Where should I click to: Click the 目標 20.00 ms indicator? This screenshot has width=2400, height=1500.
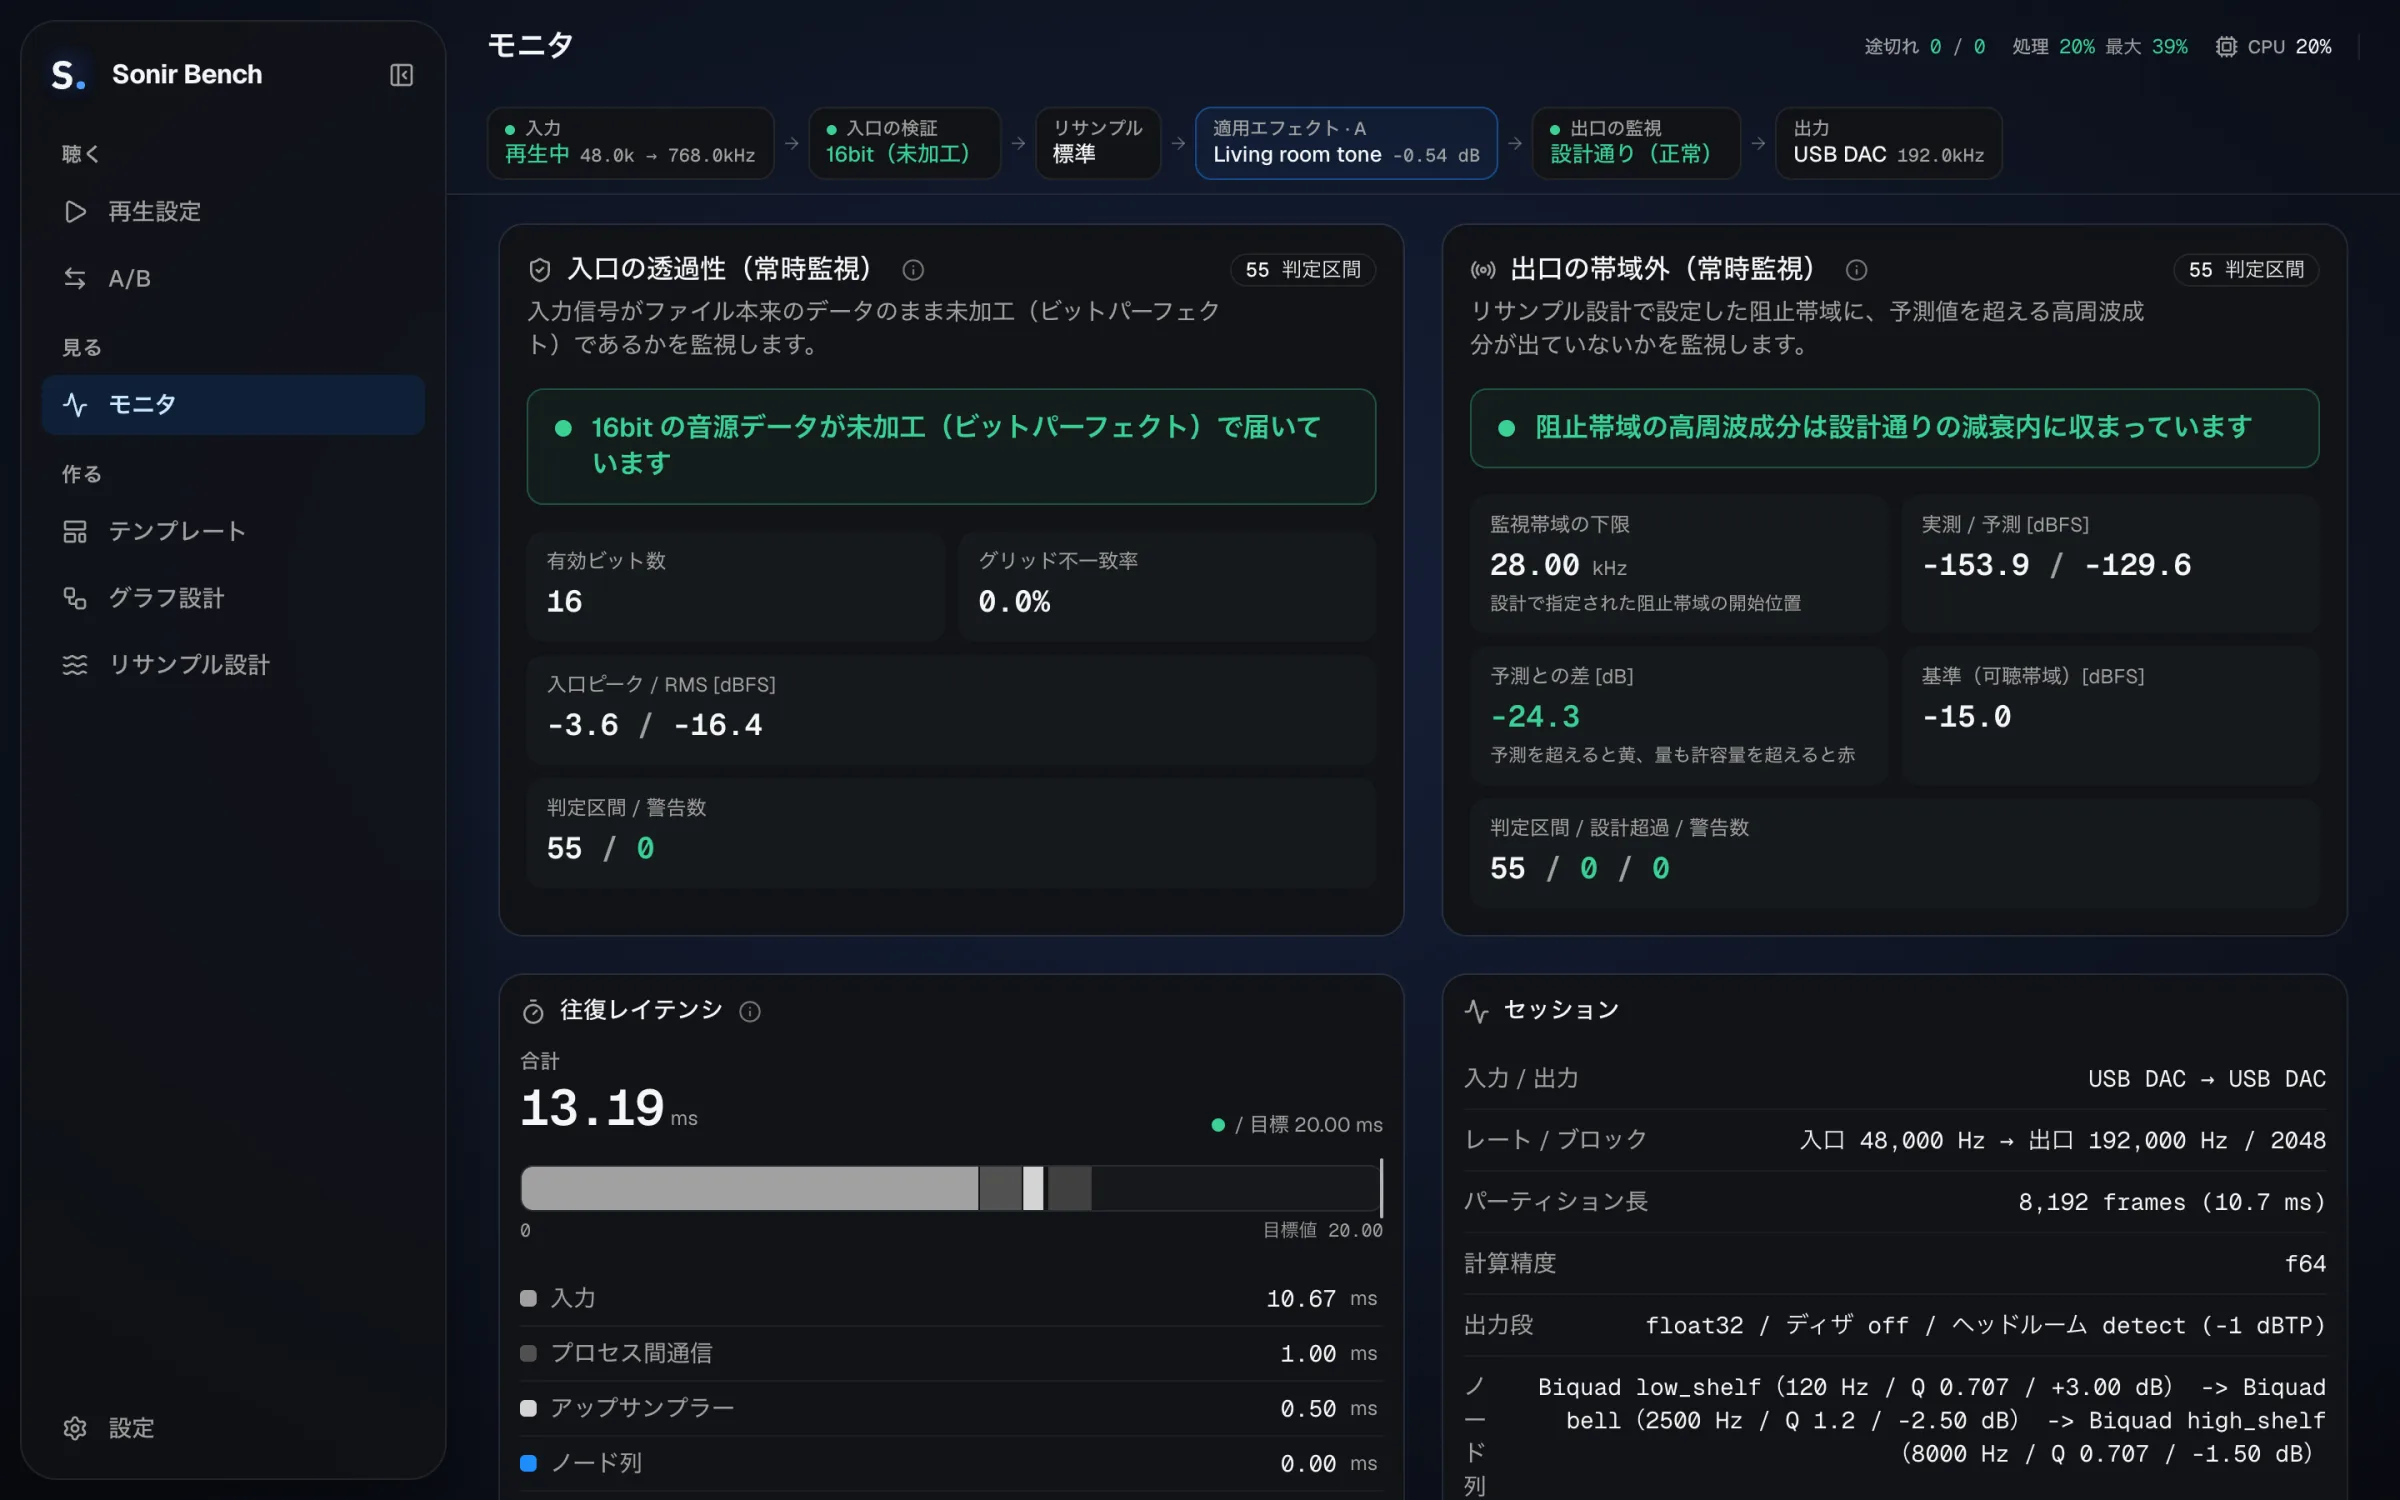click(1297, 1125)
